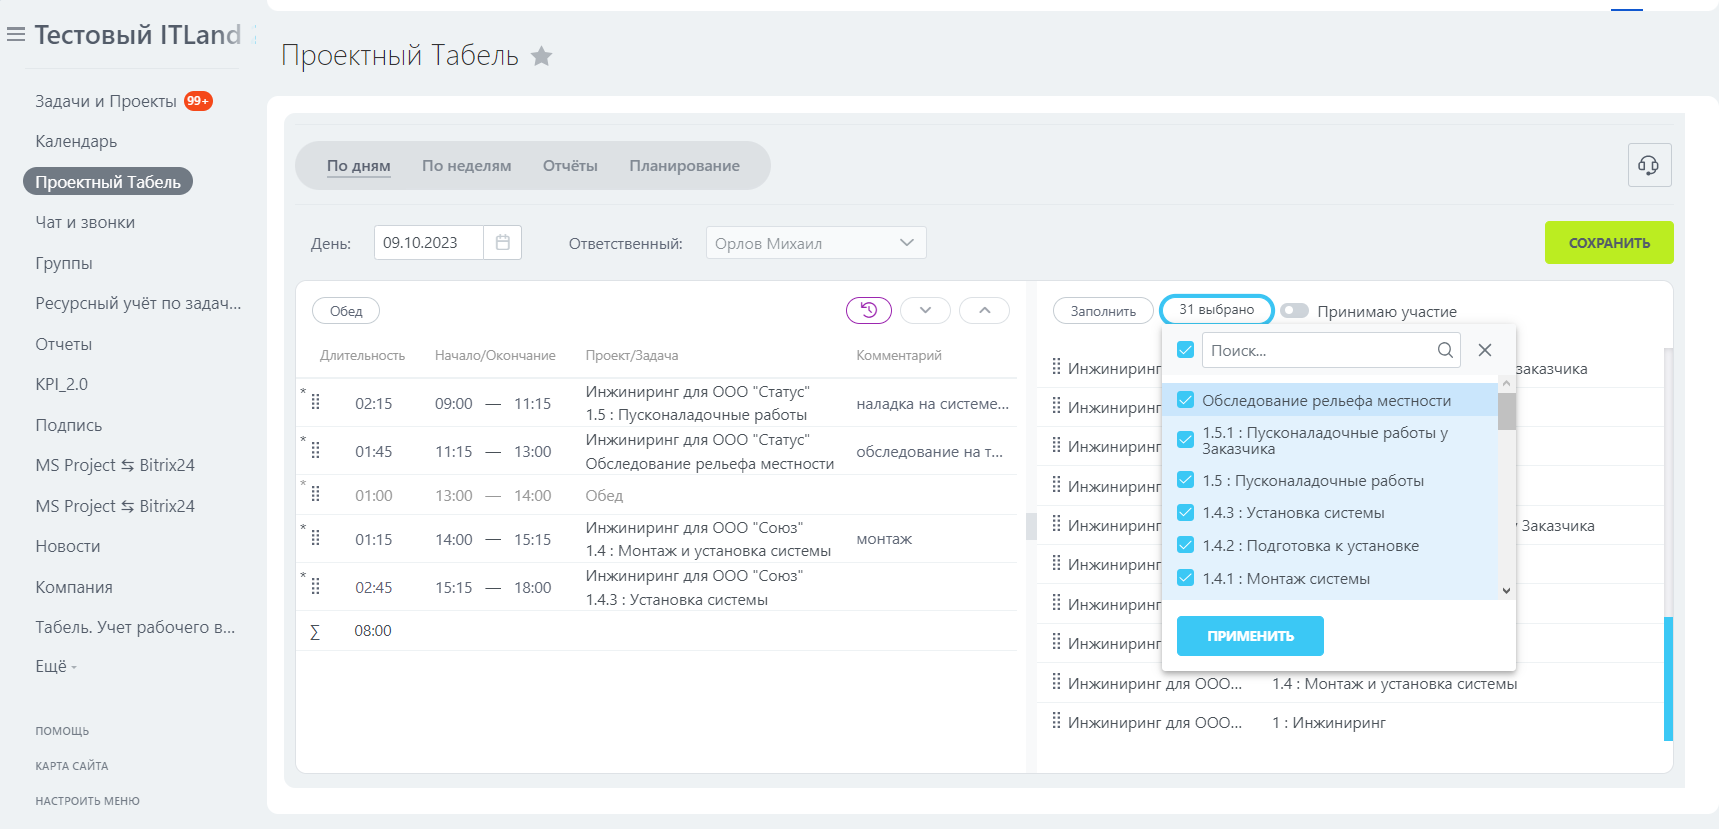Image resolution: width=1719 pixels, height=829 pixels.
Task: Click the search magnifier in the filter popup
Action: tap(1445, 350)
